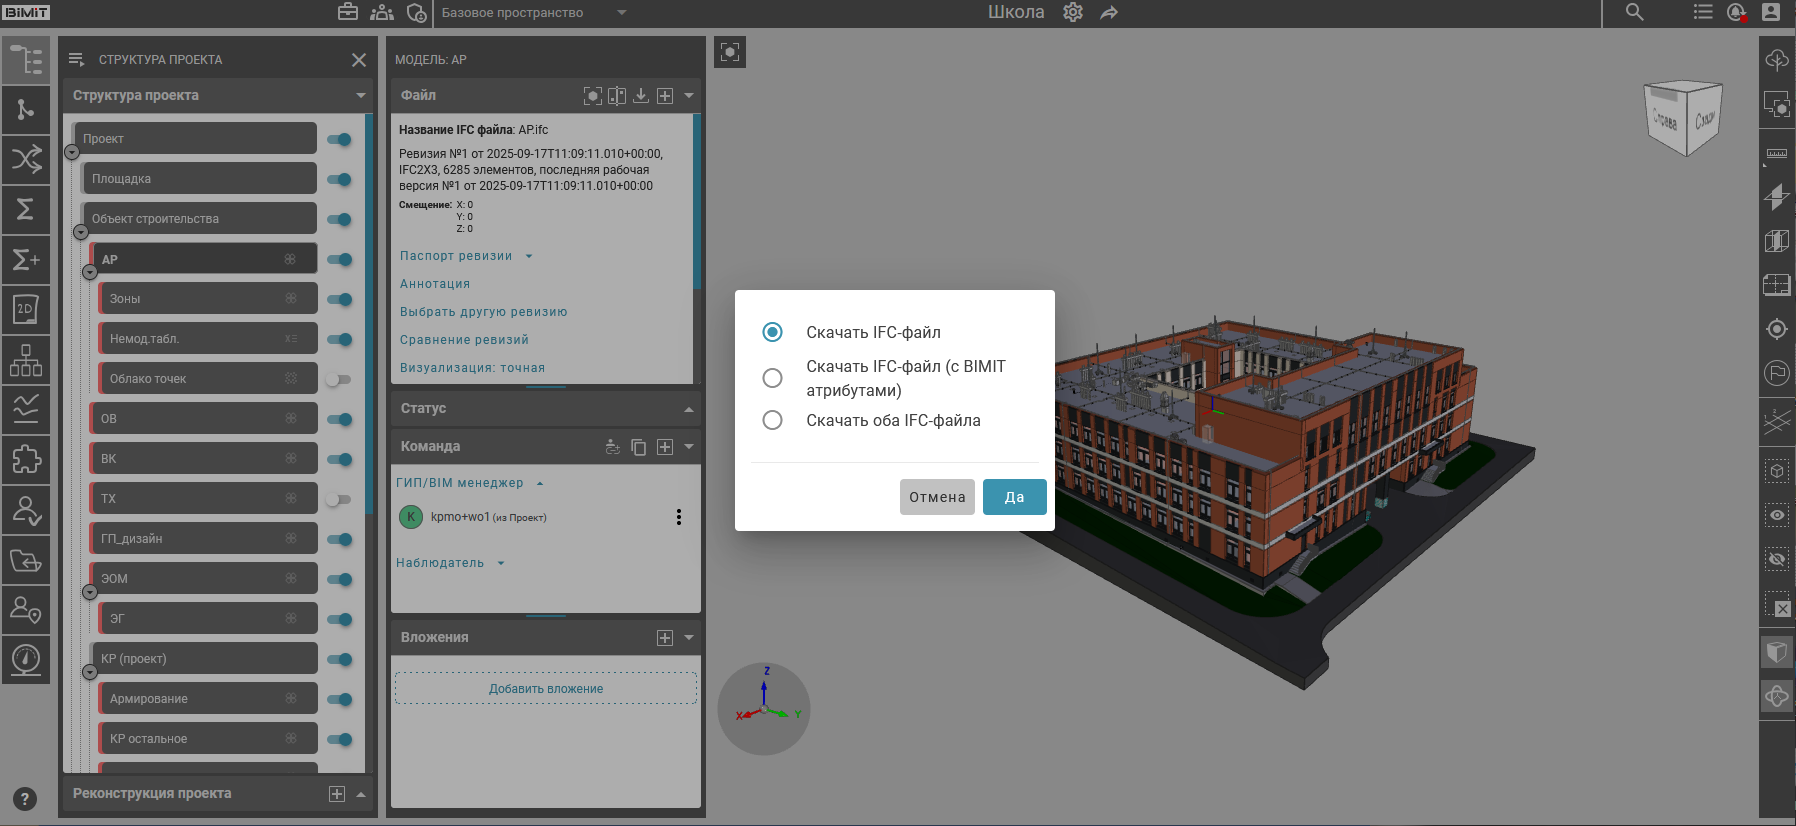Viewport: 1796px width, 826px height.
Task: Click the help question mark icon
Action: (25, 799)
